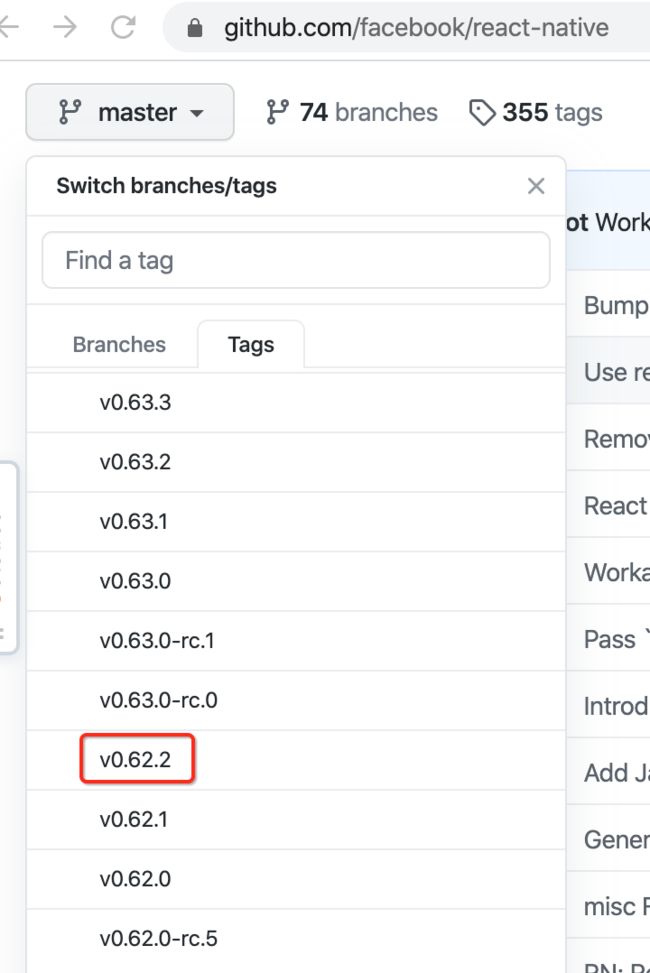This screenshot has width=650, height=973.
Task: Open the 355 tags link
Action: coord(535,112)
